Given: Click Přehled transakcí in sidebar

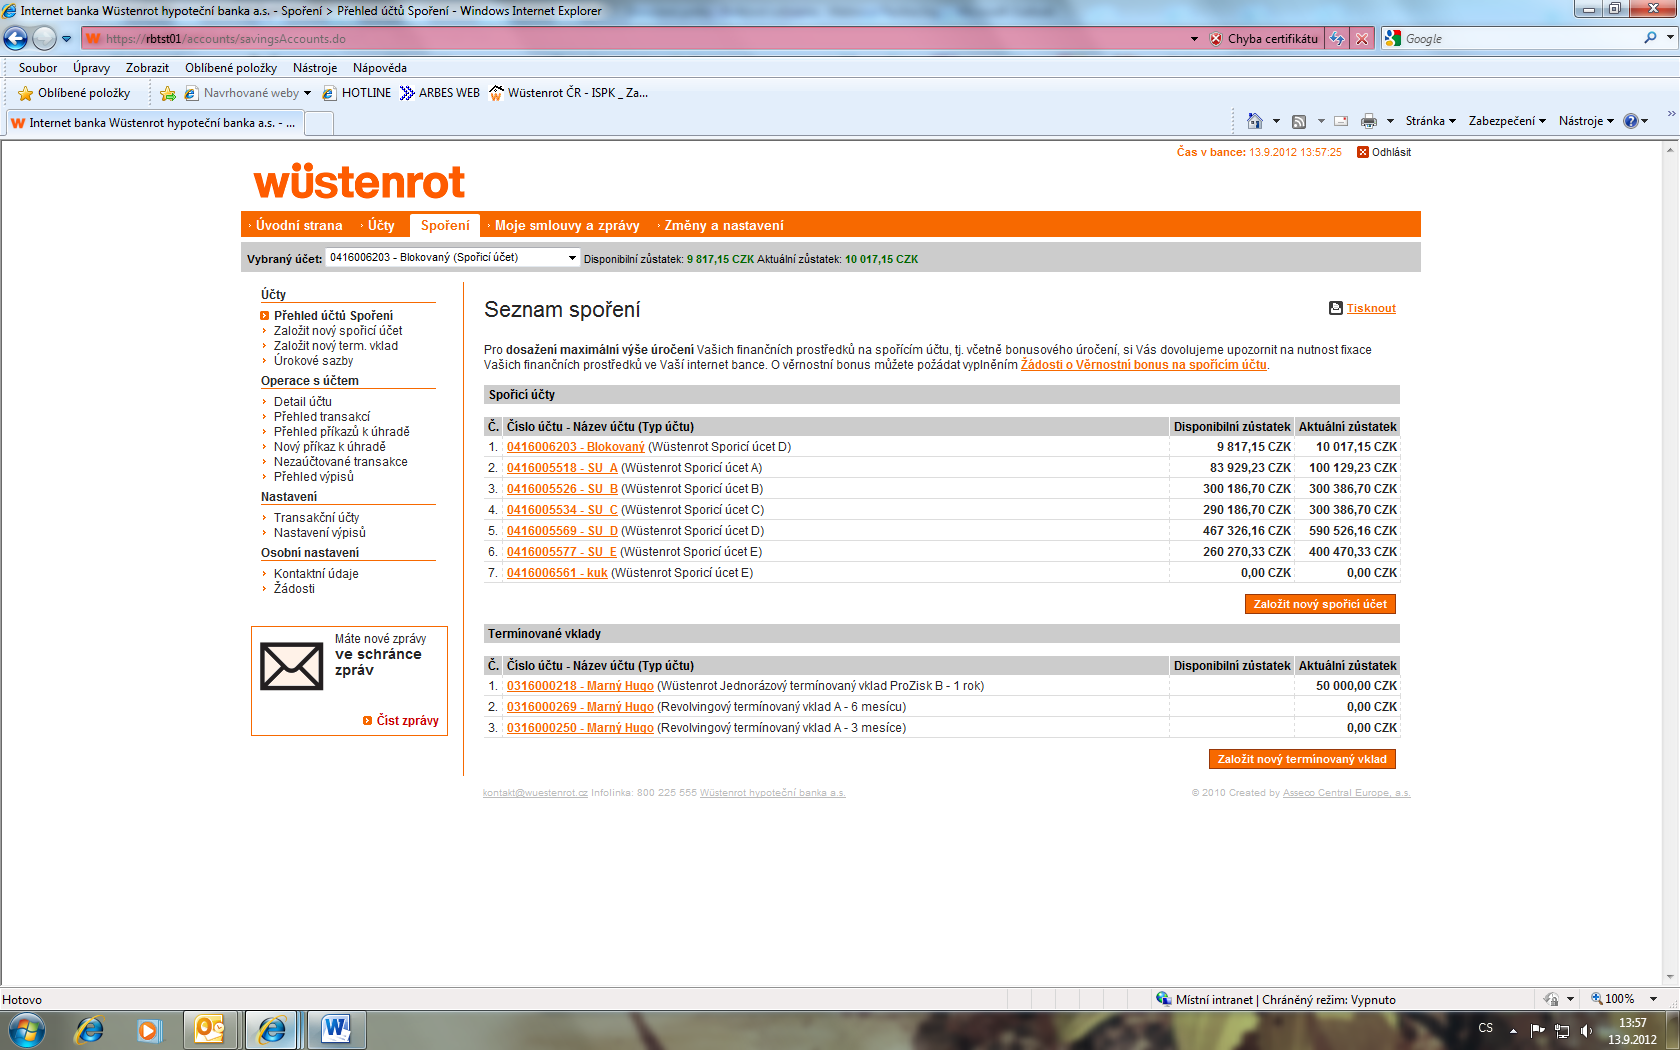Looking at the screenshot, I should click(x=321, y=417).
